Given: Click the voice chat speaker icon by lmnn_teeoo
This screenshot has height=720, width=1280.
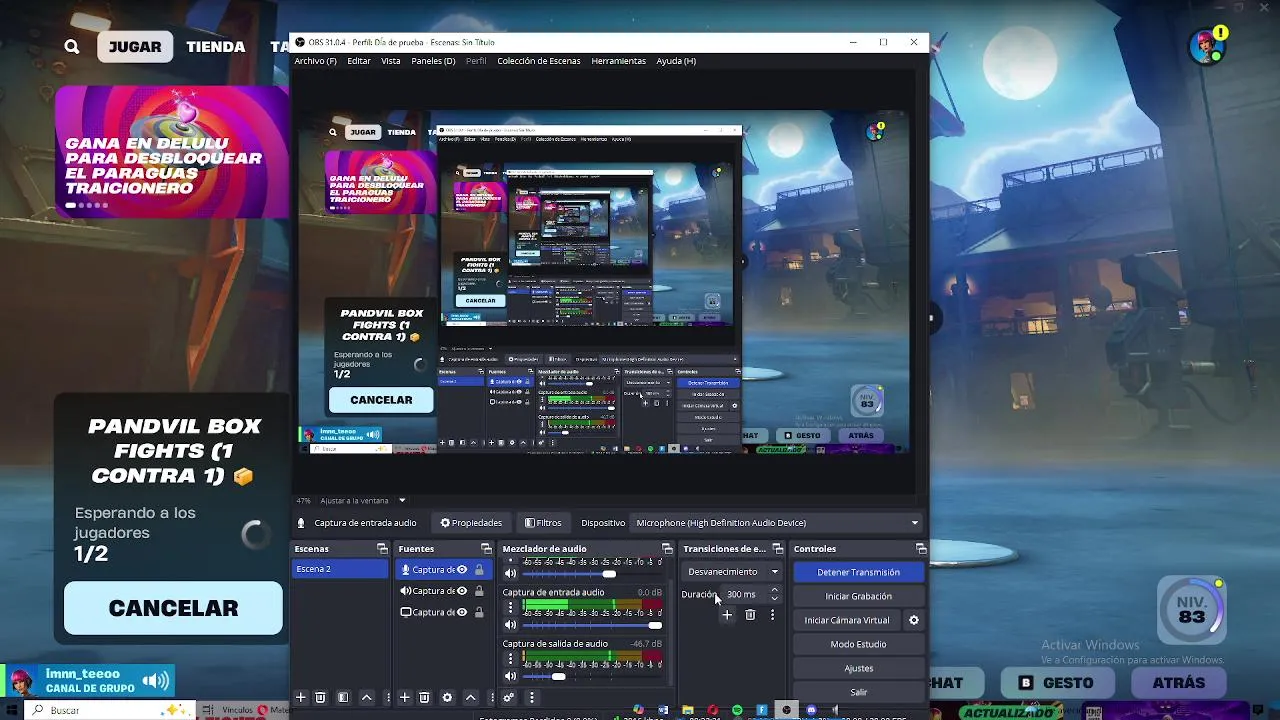Looking at the screenshot, I should (x=155, y=681).
